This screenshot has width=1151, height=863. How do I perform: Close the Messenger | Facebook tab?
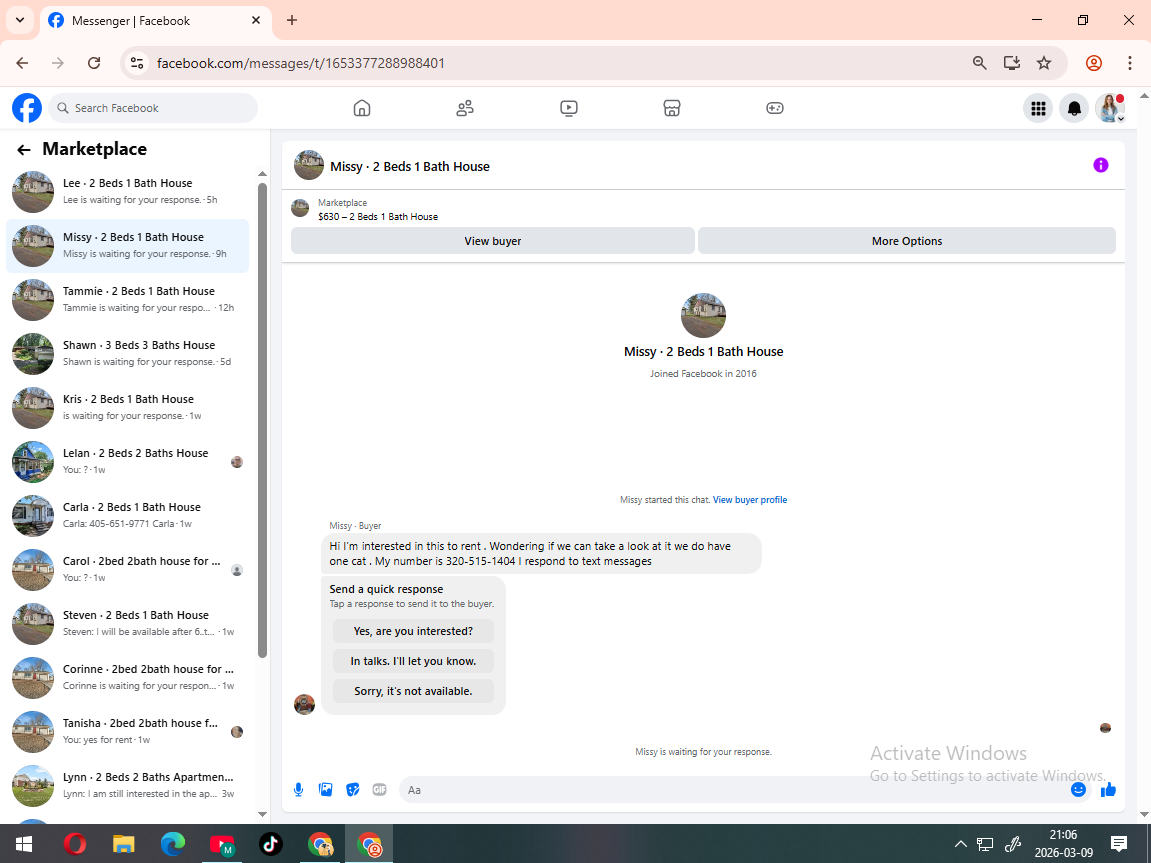pos(255,21)
